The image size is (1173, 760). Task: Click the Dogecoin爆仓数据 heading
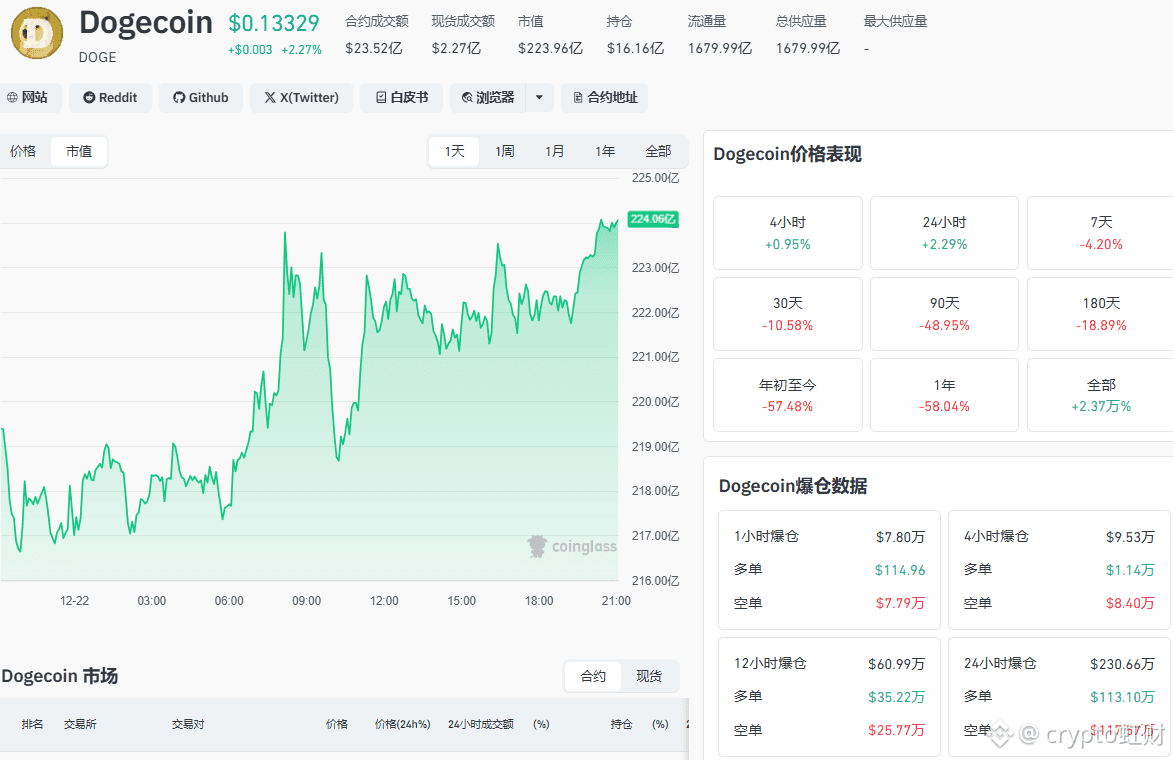(793, 486)
